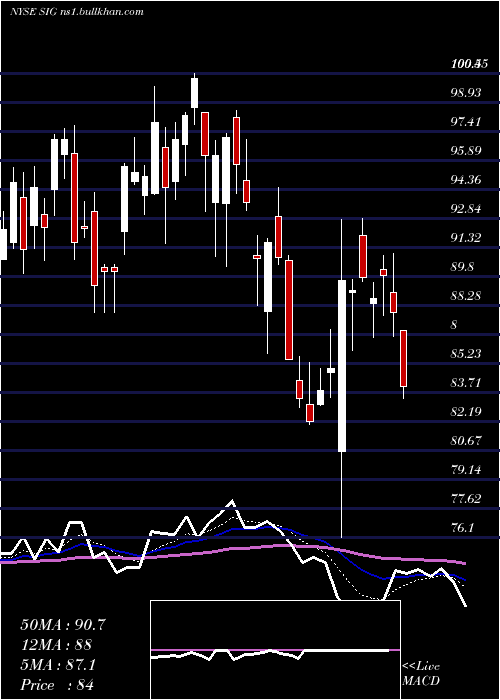Select the 88.28 price axis label
500x700 pixels.
(x=467, y=296)
